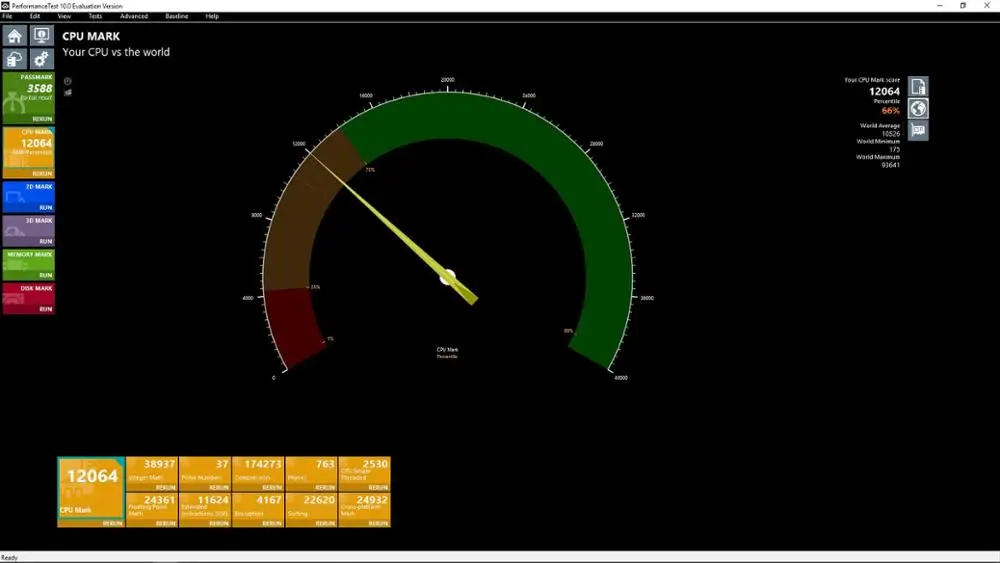
Task: Click the Sorting score 22620
Action: tap(319, 500)
